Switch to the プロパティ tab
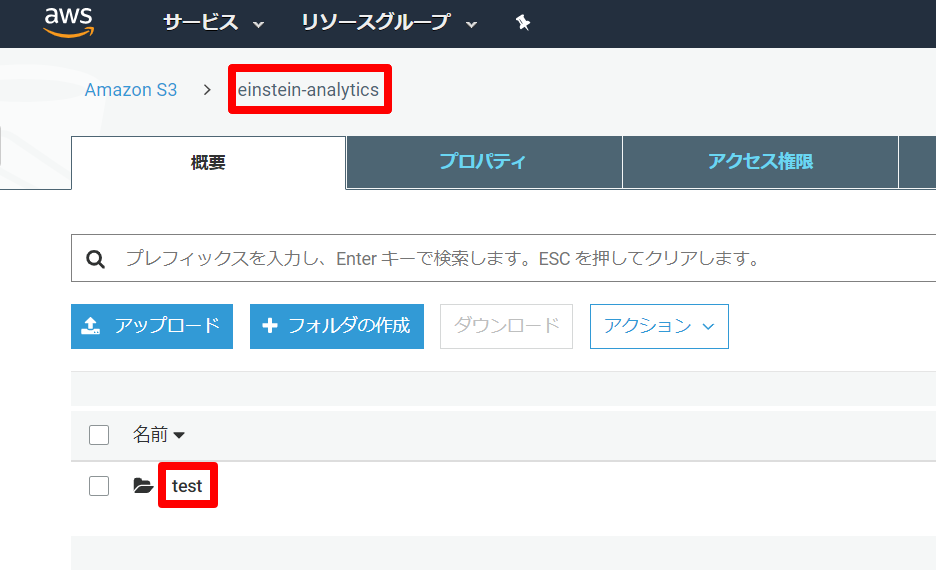The width and height of the screenshot is (936, 578). click(x=484, y=162)
